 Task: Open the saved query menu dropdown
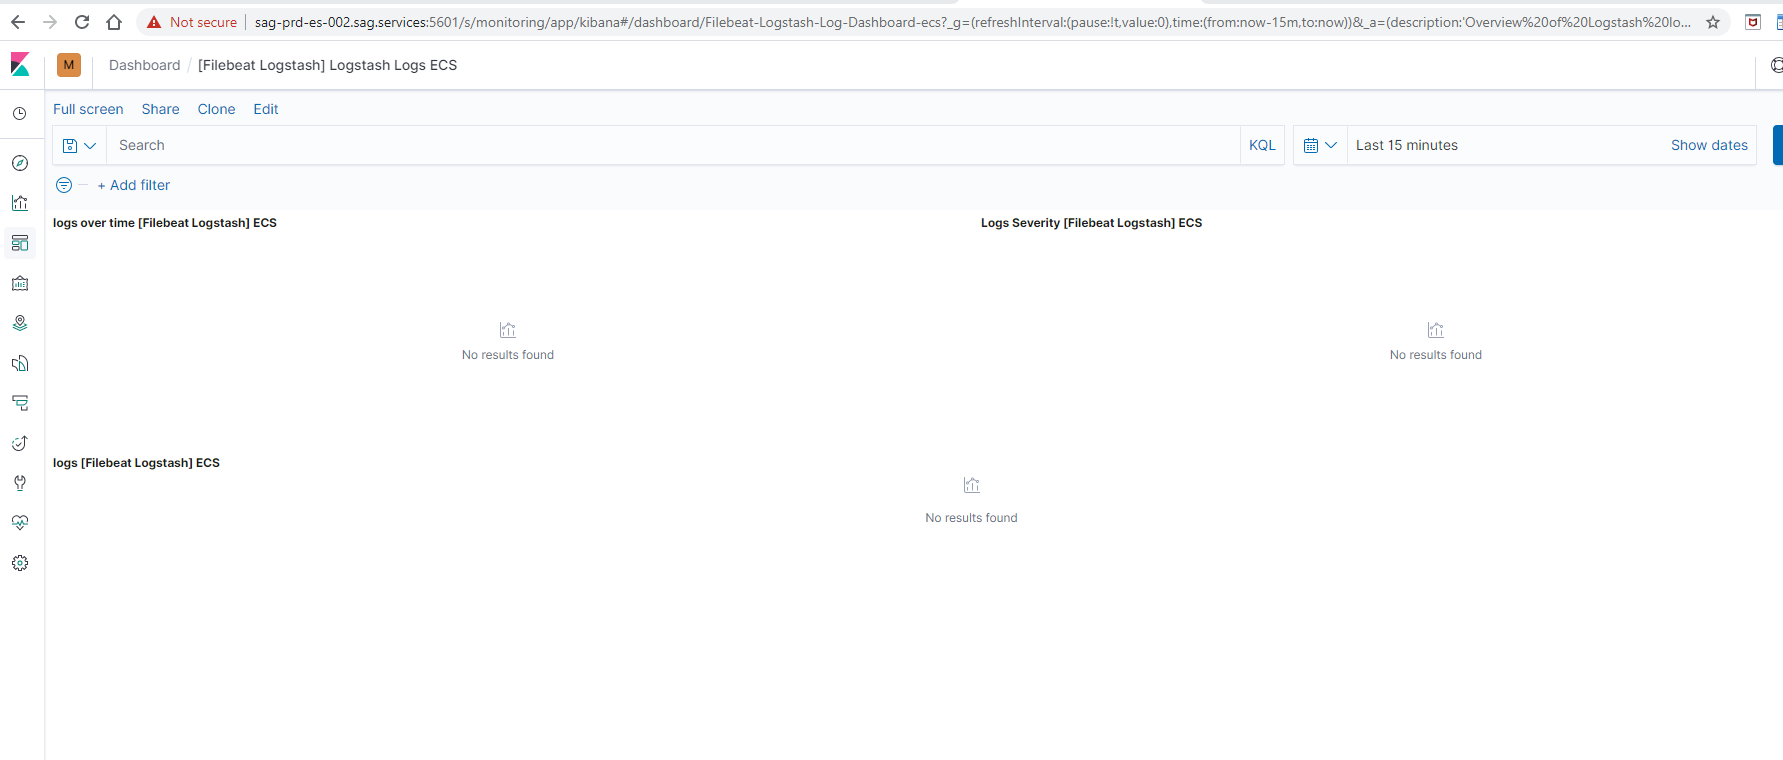(x=79, y=146)
